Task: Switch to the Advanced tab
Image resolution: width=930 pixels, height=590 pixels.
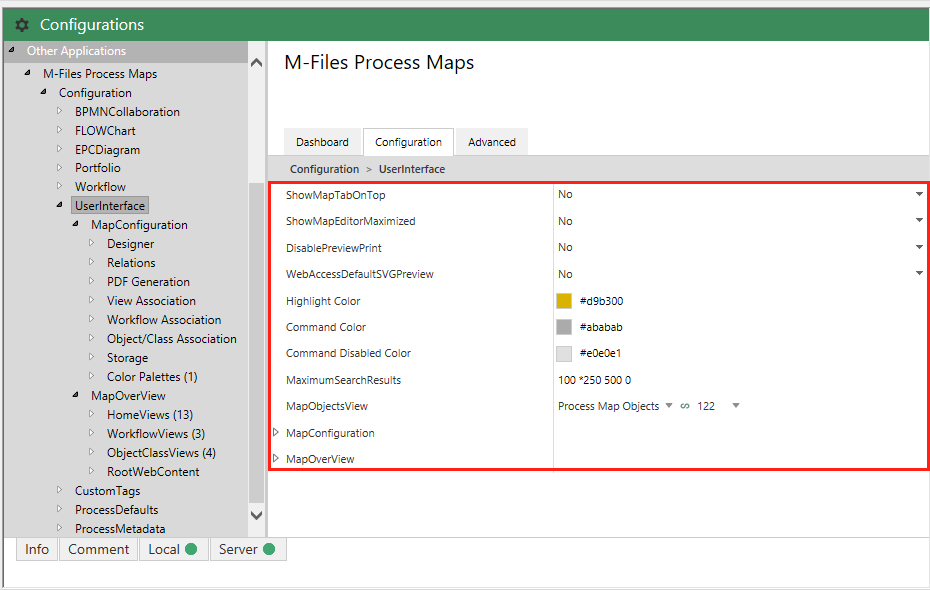Action: (x=492, y=142)
